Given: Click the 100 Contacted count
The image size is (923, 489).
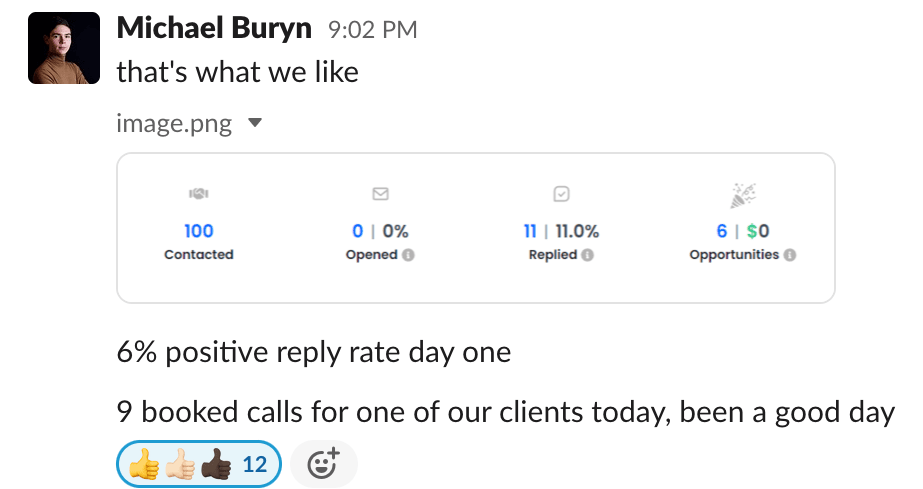Looking at the screenshot, I should click(198, 231).
